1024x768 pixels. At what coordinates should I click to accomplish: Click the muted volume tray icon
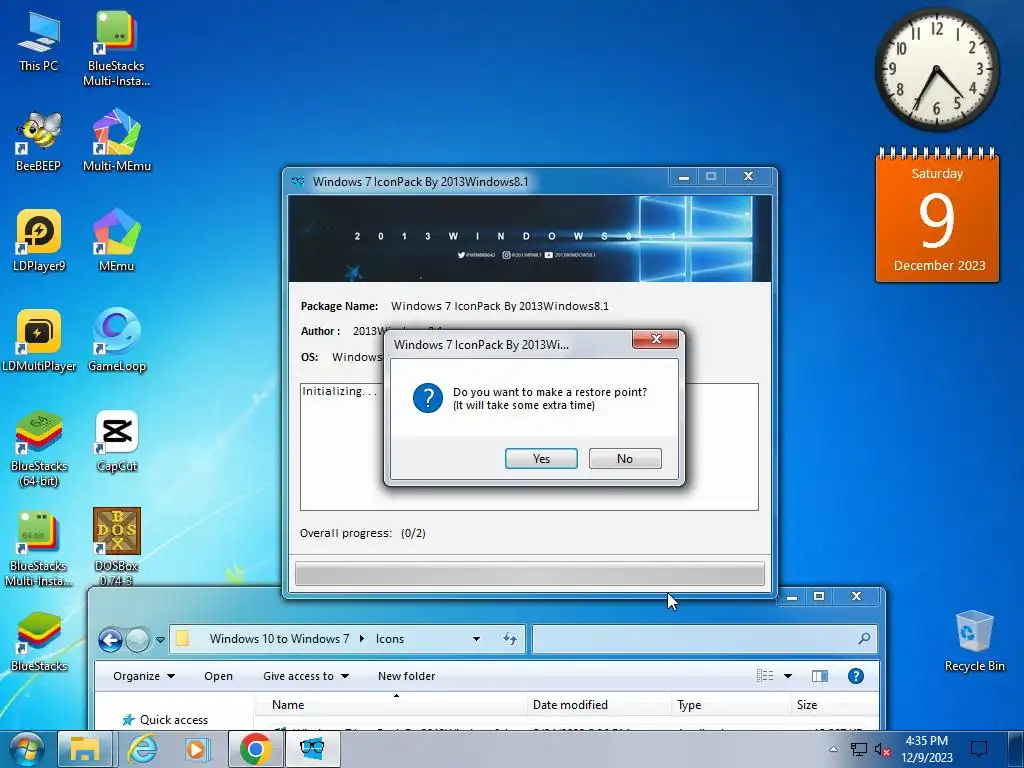tap(883, 750)
